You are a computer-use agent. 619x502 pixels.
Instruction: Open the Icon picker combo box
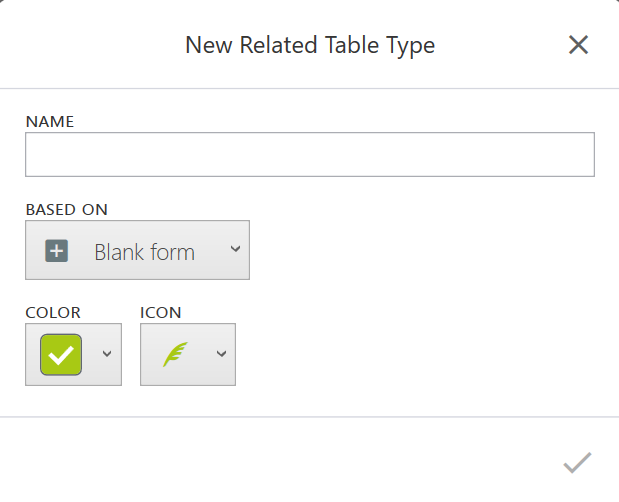(x=188, y=354)
